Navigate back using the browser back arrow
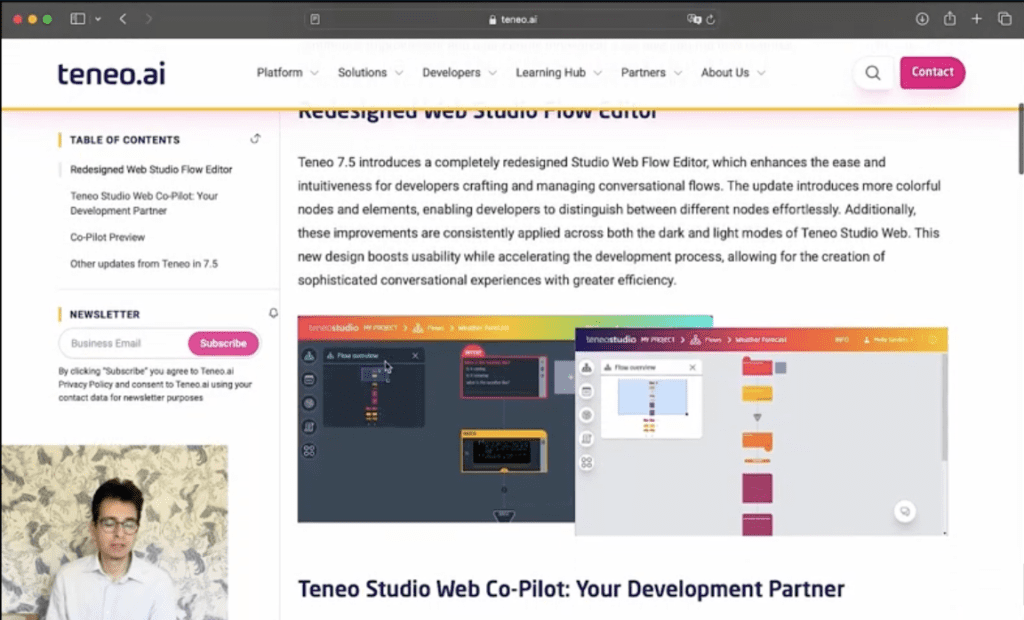 coord(122,17)
